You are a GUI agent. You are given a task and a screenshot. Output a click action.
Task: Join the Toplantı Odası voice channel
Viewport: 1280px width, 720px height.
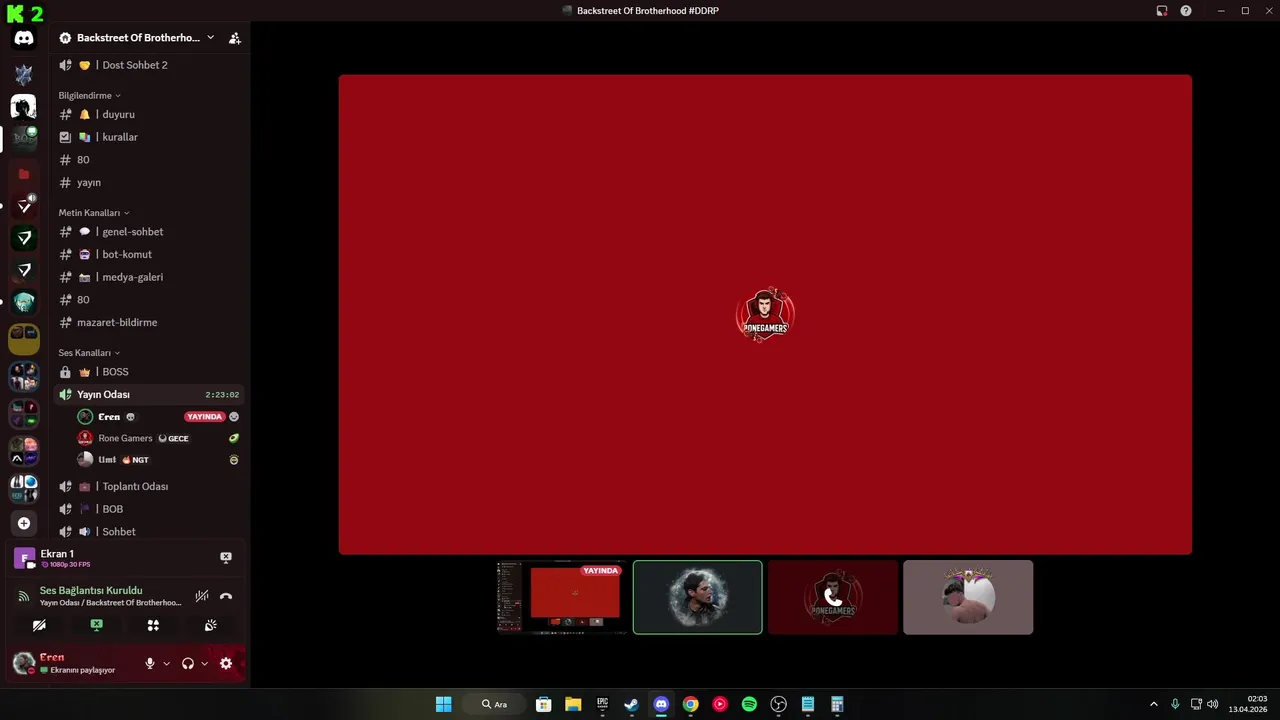pyautogui.click(x=148, y=486)
